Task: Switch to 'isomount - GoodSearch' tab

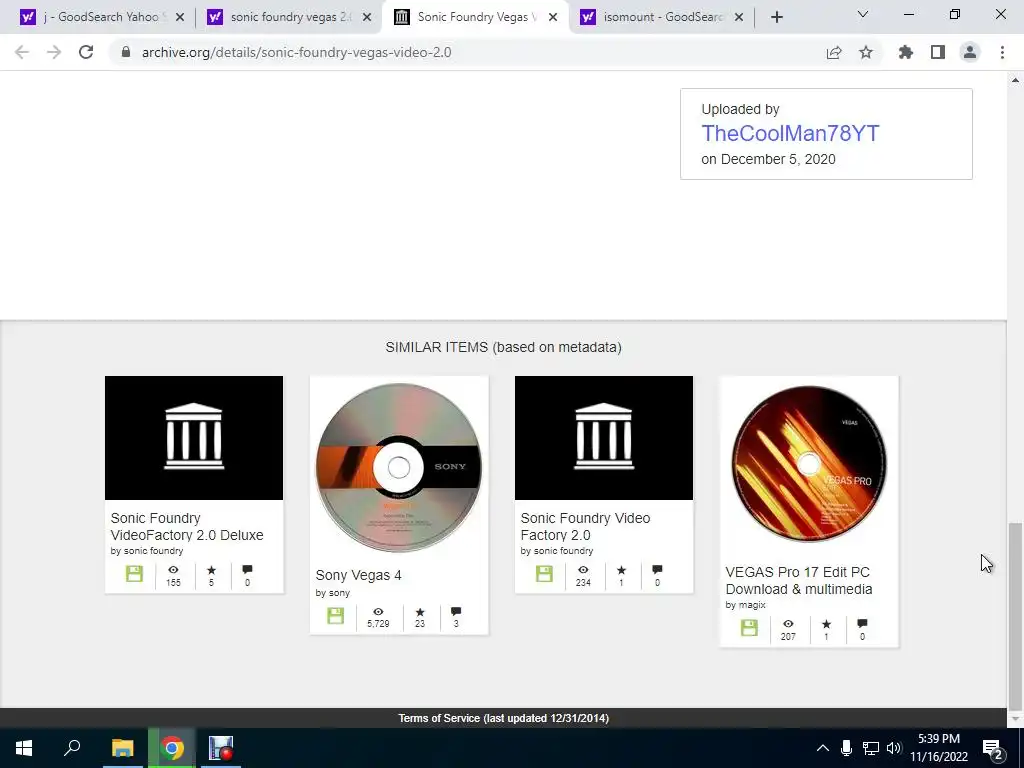Action: (x=661, y=17)
